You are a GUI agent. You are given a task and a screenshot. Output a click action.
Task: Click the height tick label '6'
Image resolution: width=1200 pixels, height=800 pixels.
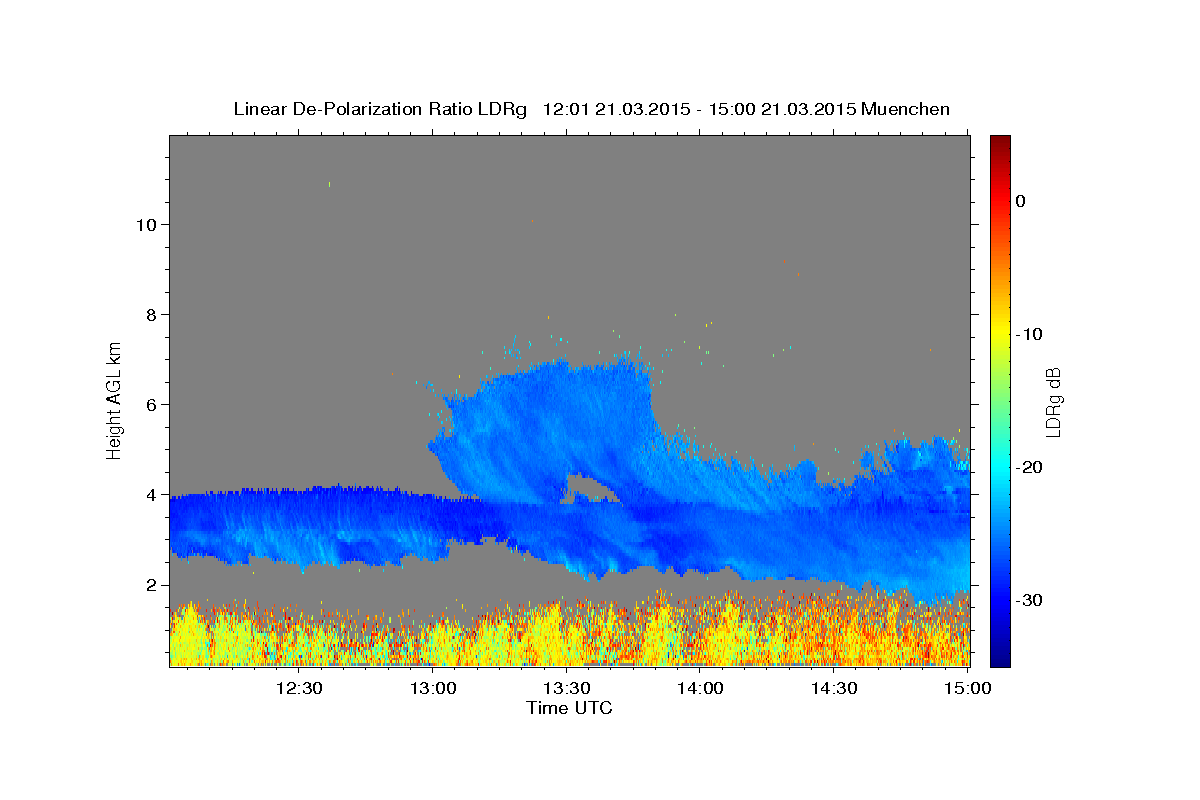[150, 404]
